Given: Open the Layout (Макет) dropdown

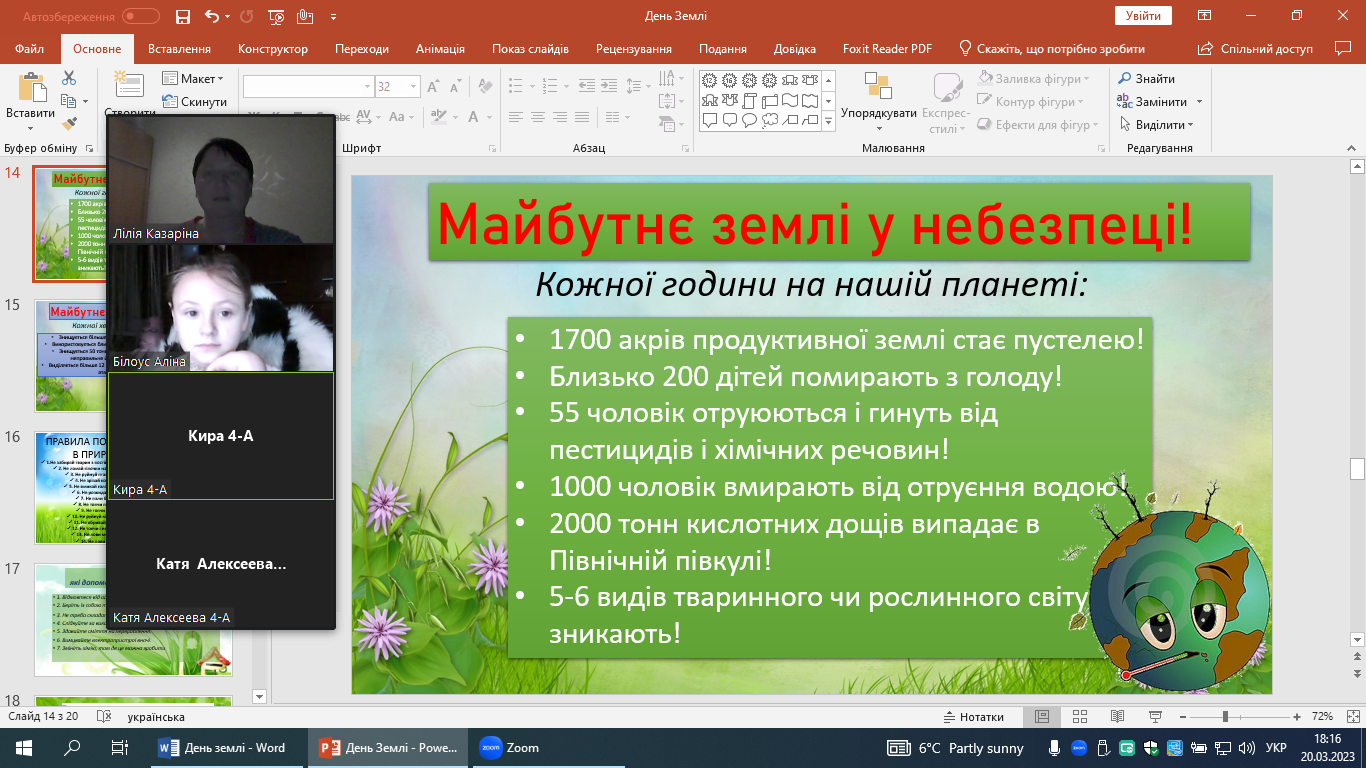Looking at the screenshot, I should pyautogui.click(x=192, y=78).
